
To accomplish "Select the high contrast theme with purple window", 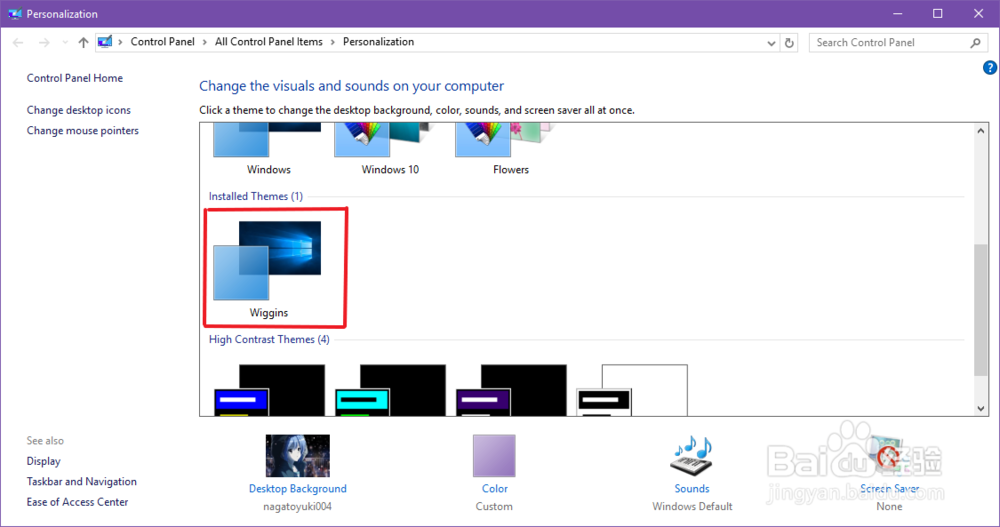I will pyautogui.click(x=511, y=390).
